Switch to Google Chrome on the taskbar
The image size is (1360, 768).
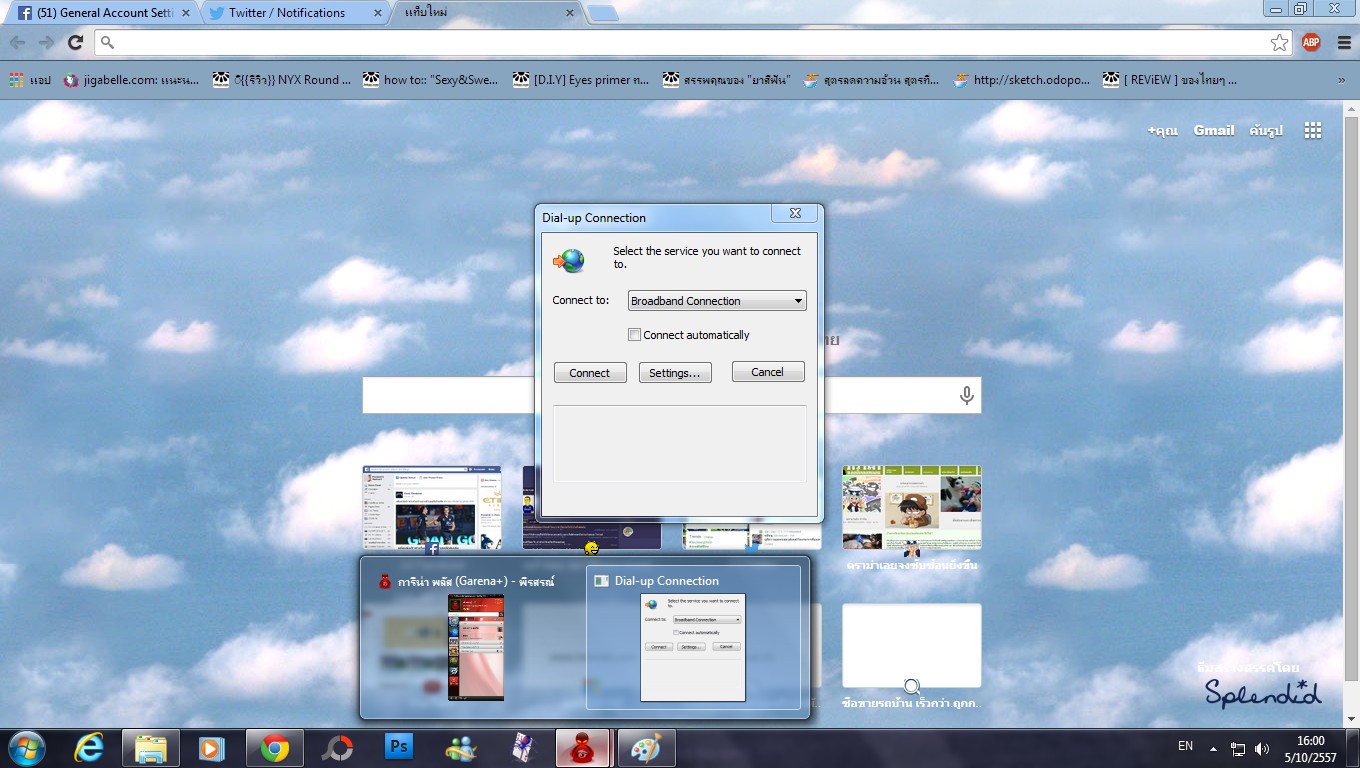(x=275, y=748)
